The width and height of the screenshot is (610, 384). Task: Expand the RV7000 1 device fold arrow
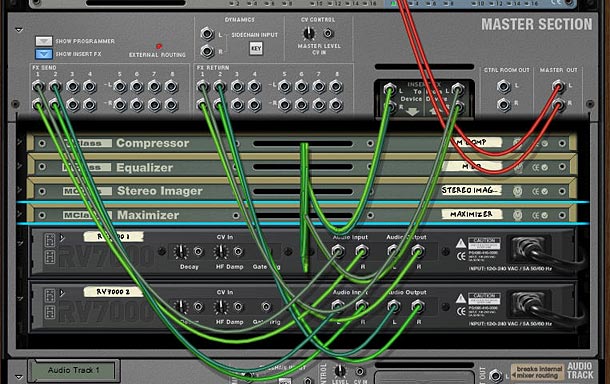(20, 243)
